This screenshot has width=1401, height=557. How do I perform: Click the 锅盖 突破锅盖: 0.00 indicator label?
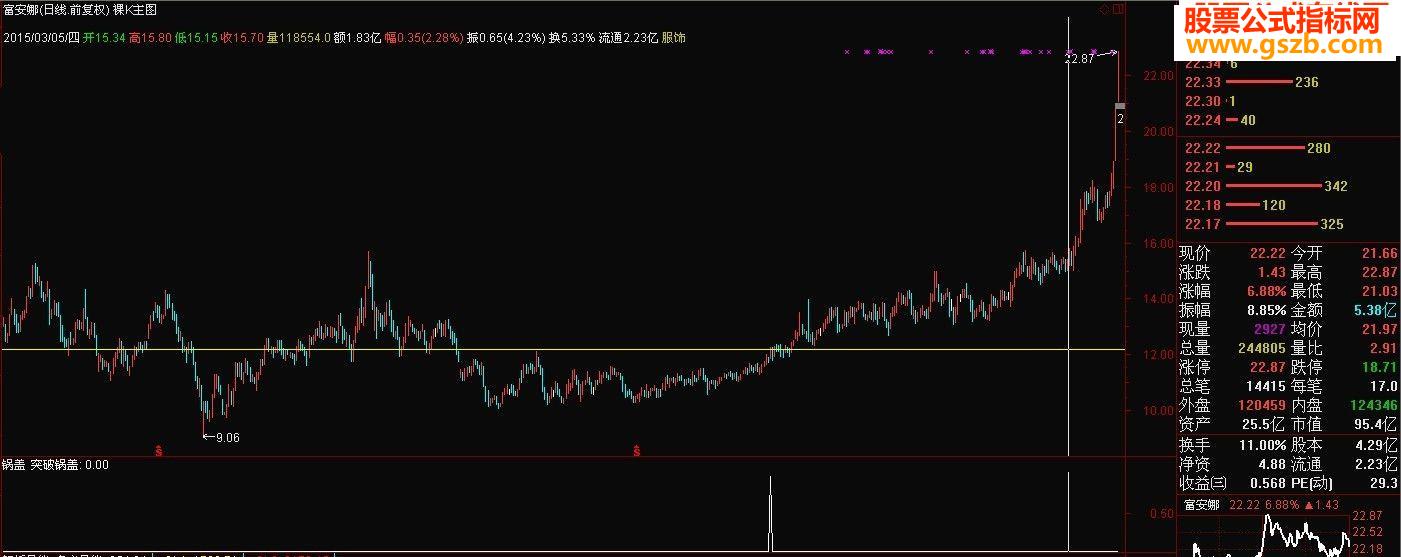pos(55,464)
